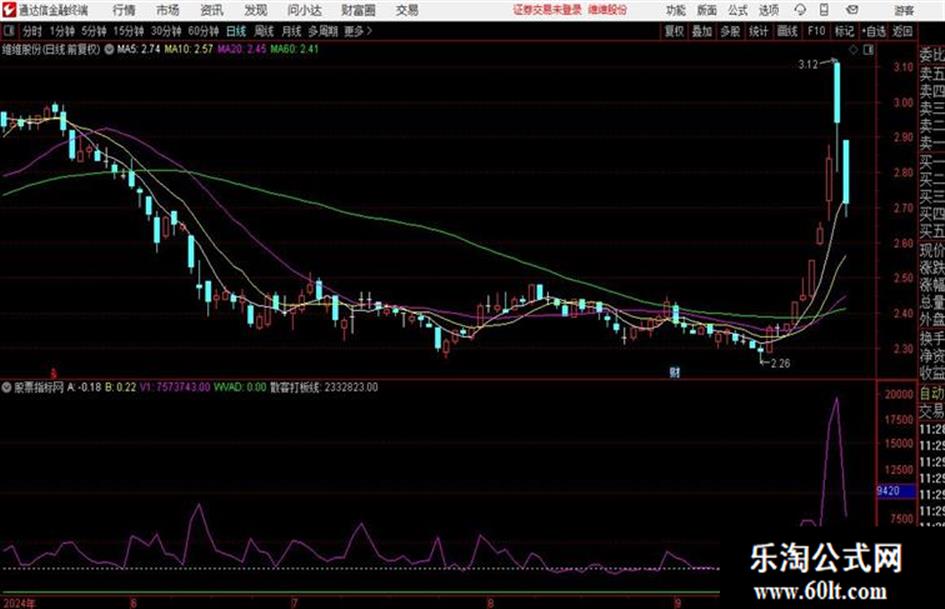This screenshot has height=609, width=945.
Task: Click the diamond icon atop the chart
Action: 853,50
